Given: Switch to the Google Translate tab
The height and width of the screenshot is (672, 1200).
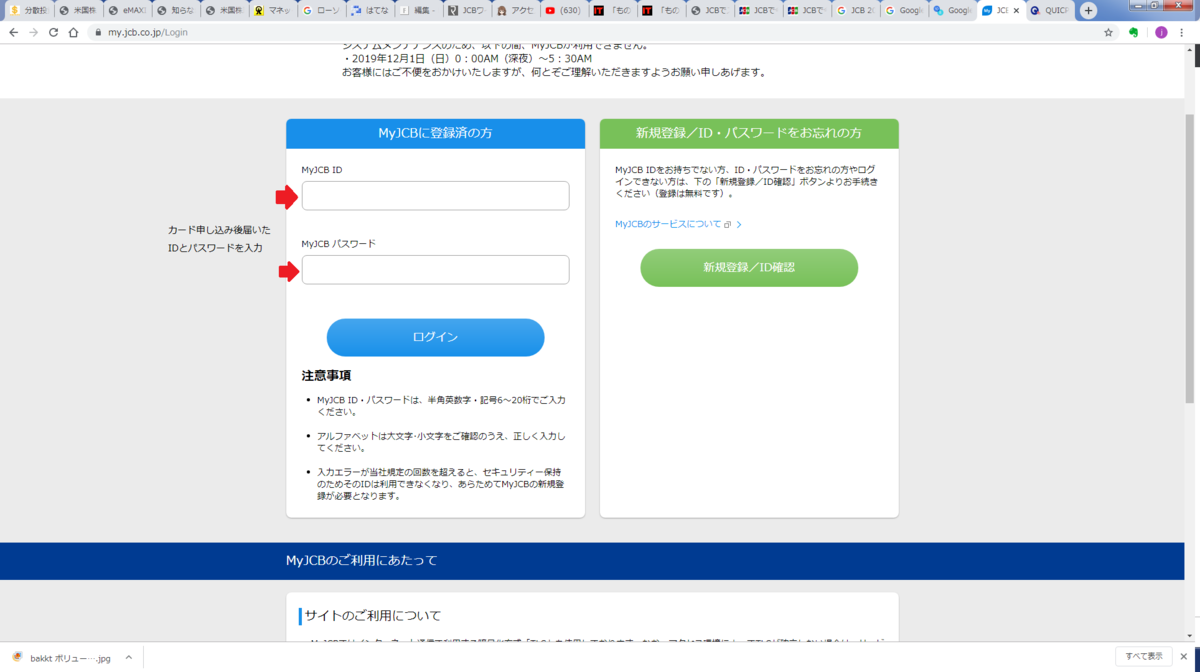Looking at the screenshot, I should 952,11.
